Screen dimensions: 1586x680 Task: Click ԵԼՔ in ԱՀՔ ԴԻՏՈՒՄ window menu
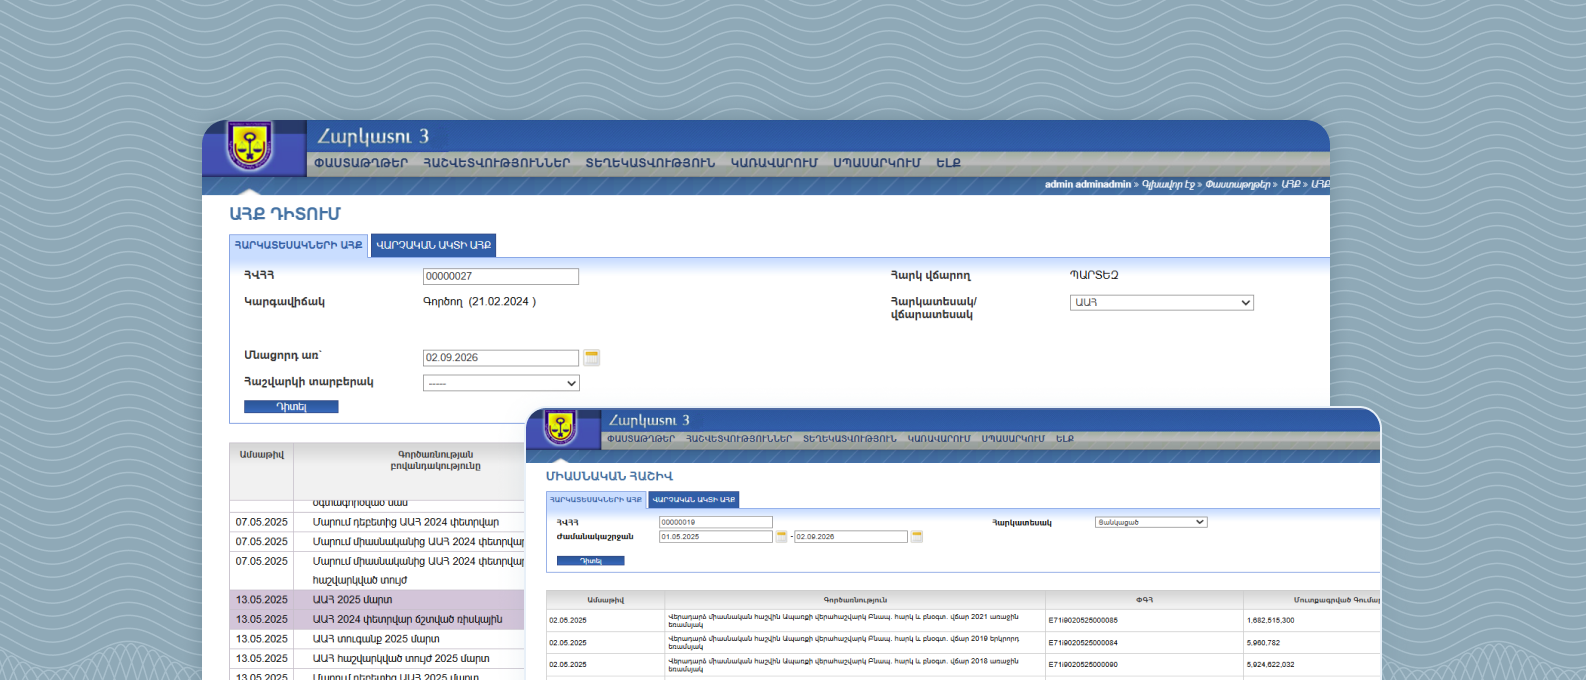(948, 163)
